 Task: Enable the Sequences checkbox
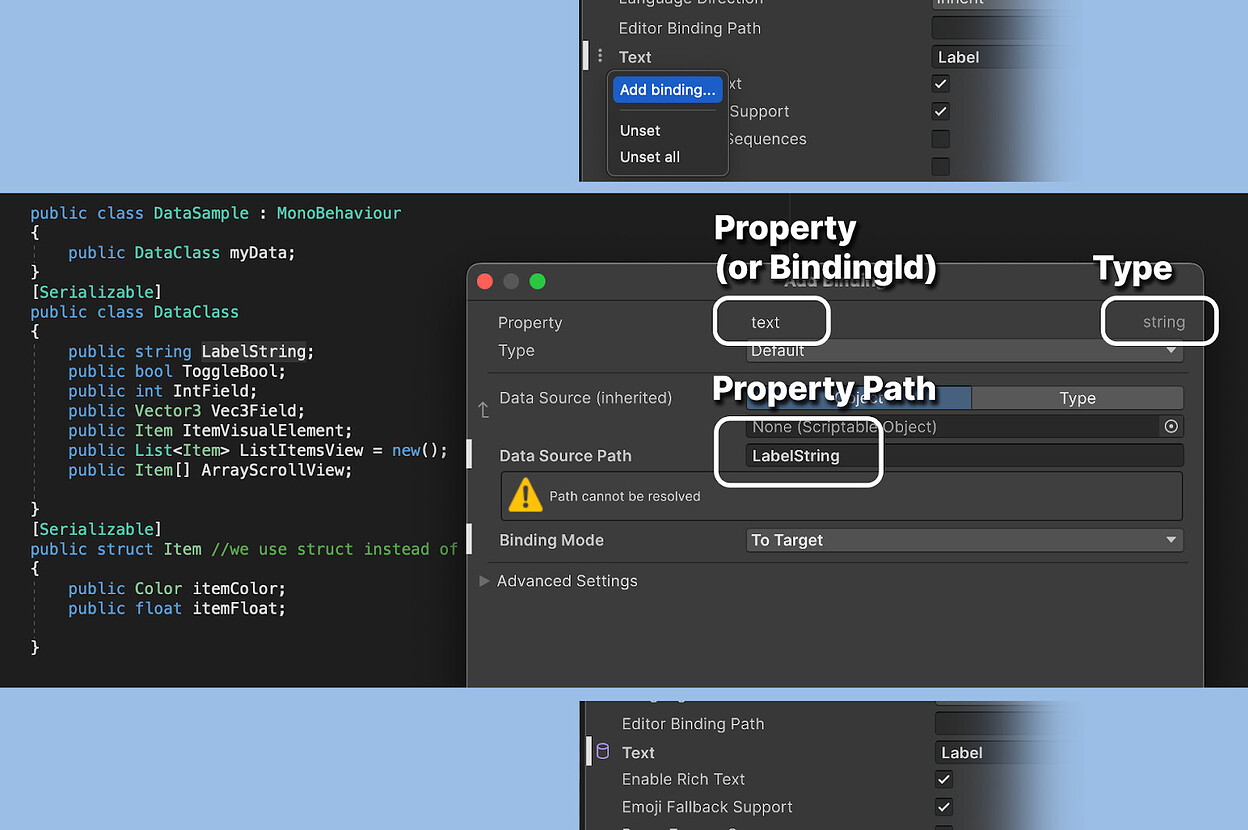tap(940, 139)
